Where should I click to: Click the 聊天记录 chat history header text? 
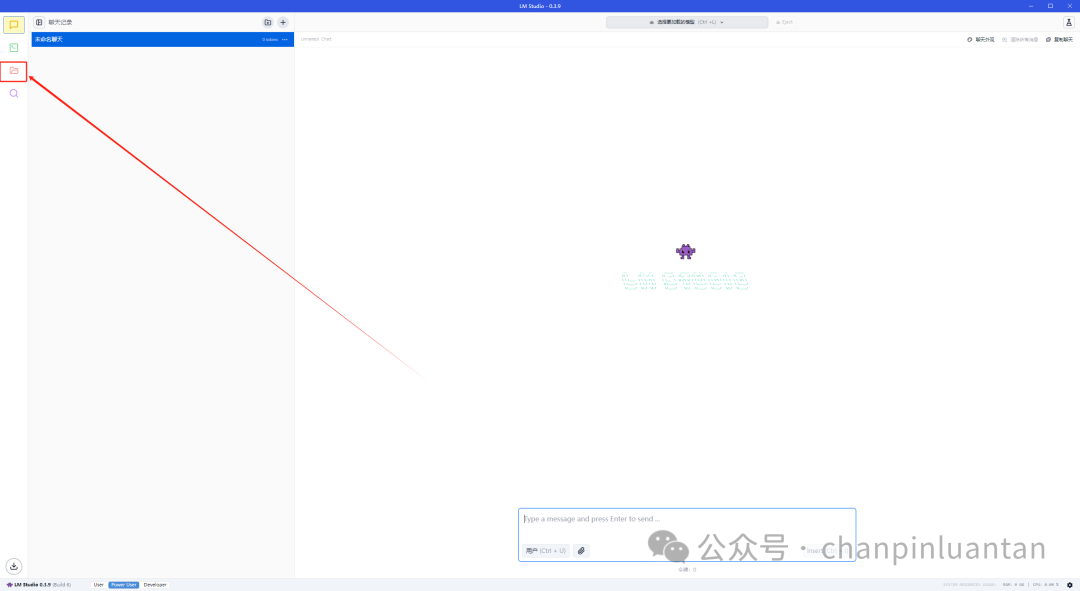[x=61, y=22]
